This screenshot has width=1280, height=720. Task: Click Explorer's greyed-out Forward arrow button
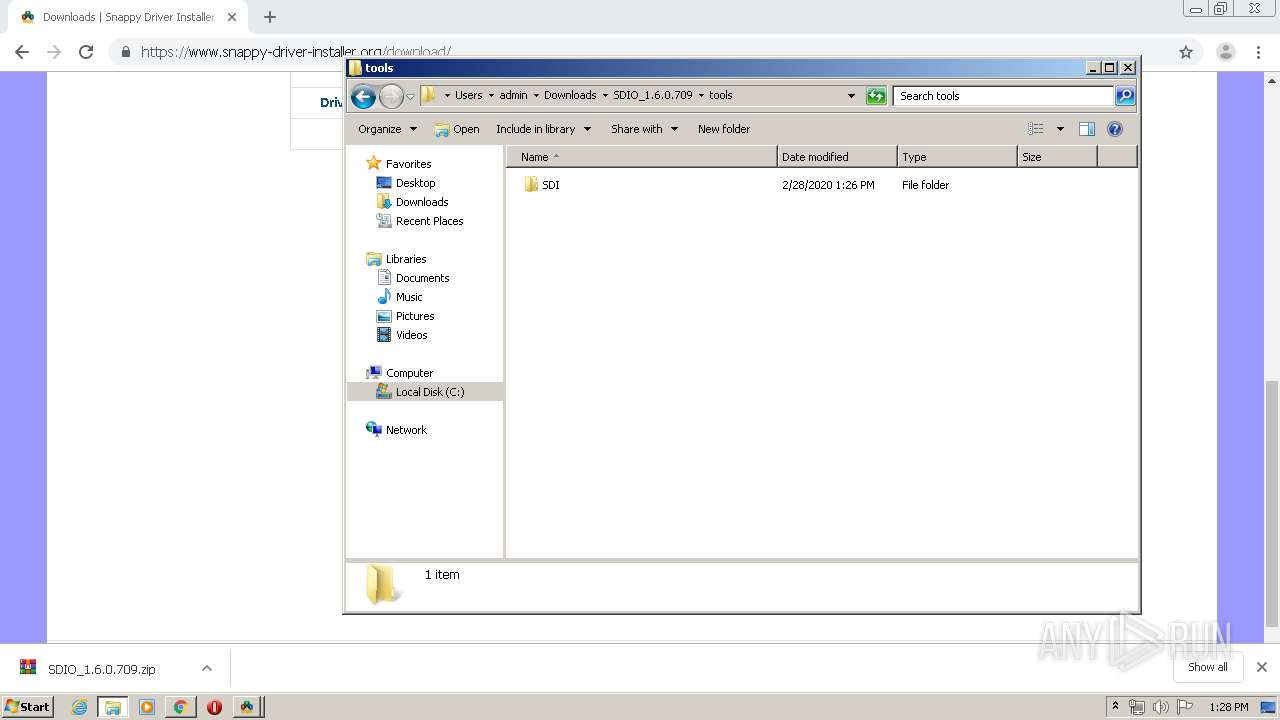(x=391, y=96)
